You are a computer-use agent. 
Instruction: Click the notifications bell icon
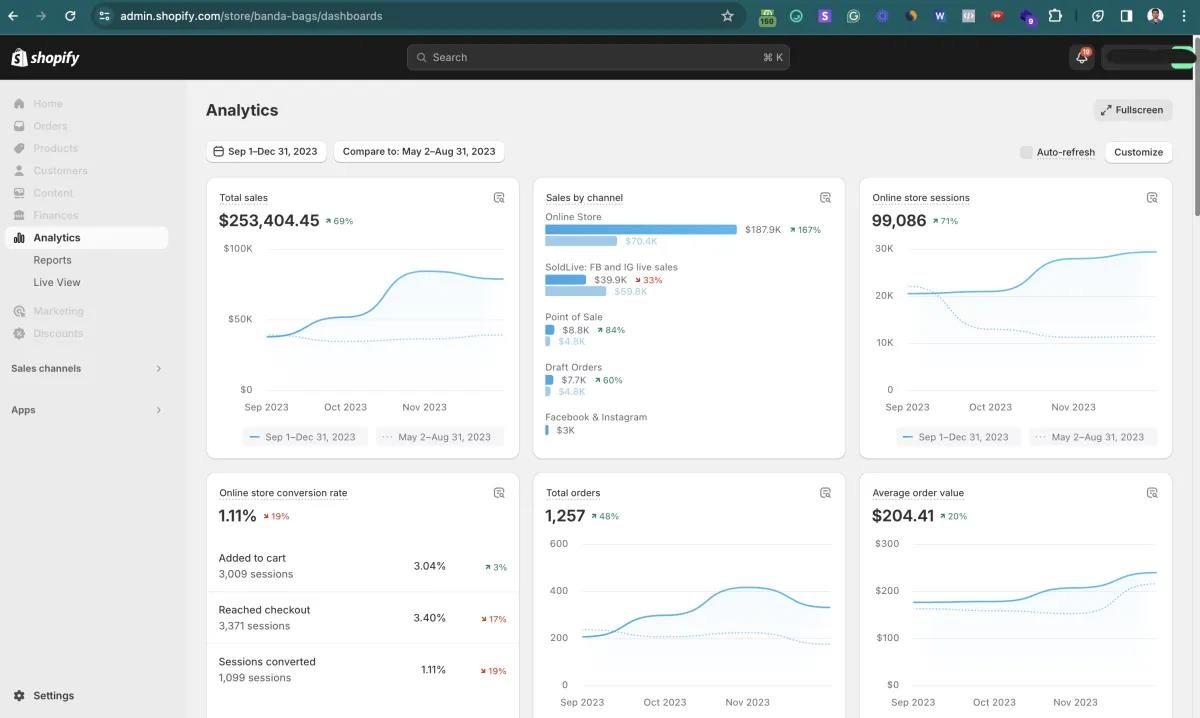pyautogui.click(x=1081, y=58)
